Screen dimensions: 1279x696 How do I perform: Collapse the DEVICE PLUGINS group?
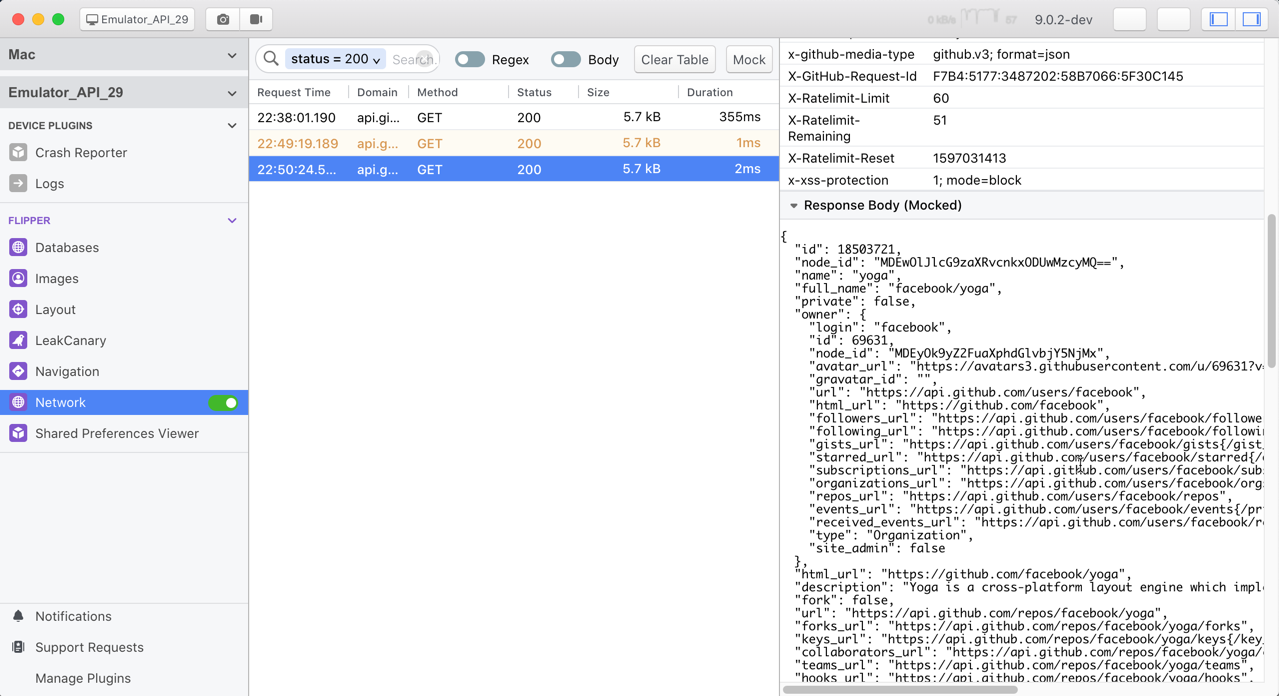pyautogui.click(x=232, y=126)
